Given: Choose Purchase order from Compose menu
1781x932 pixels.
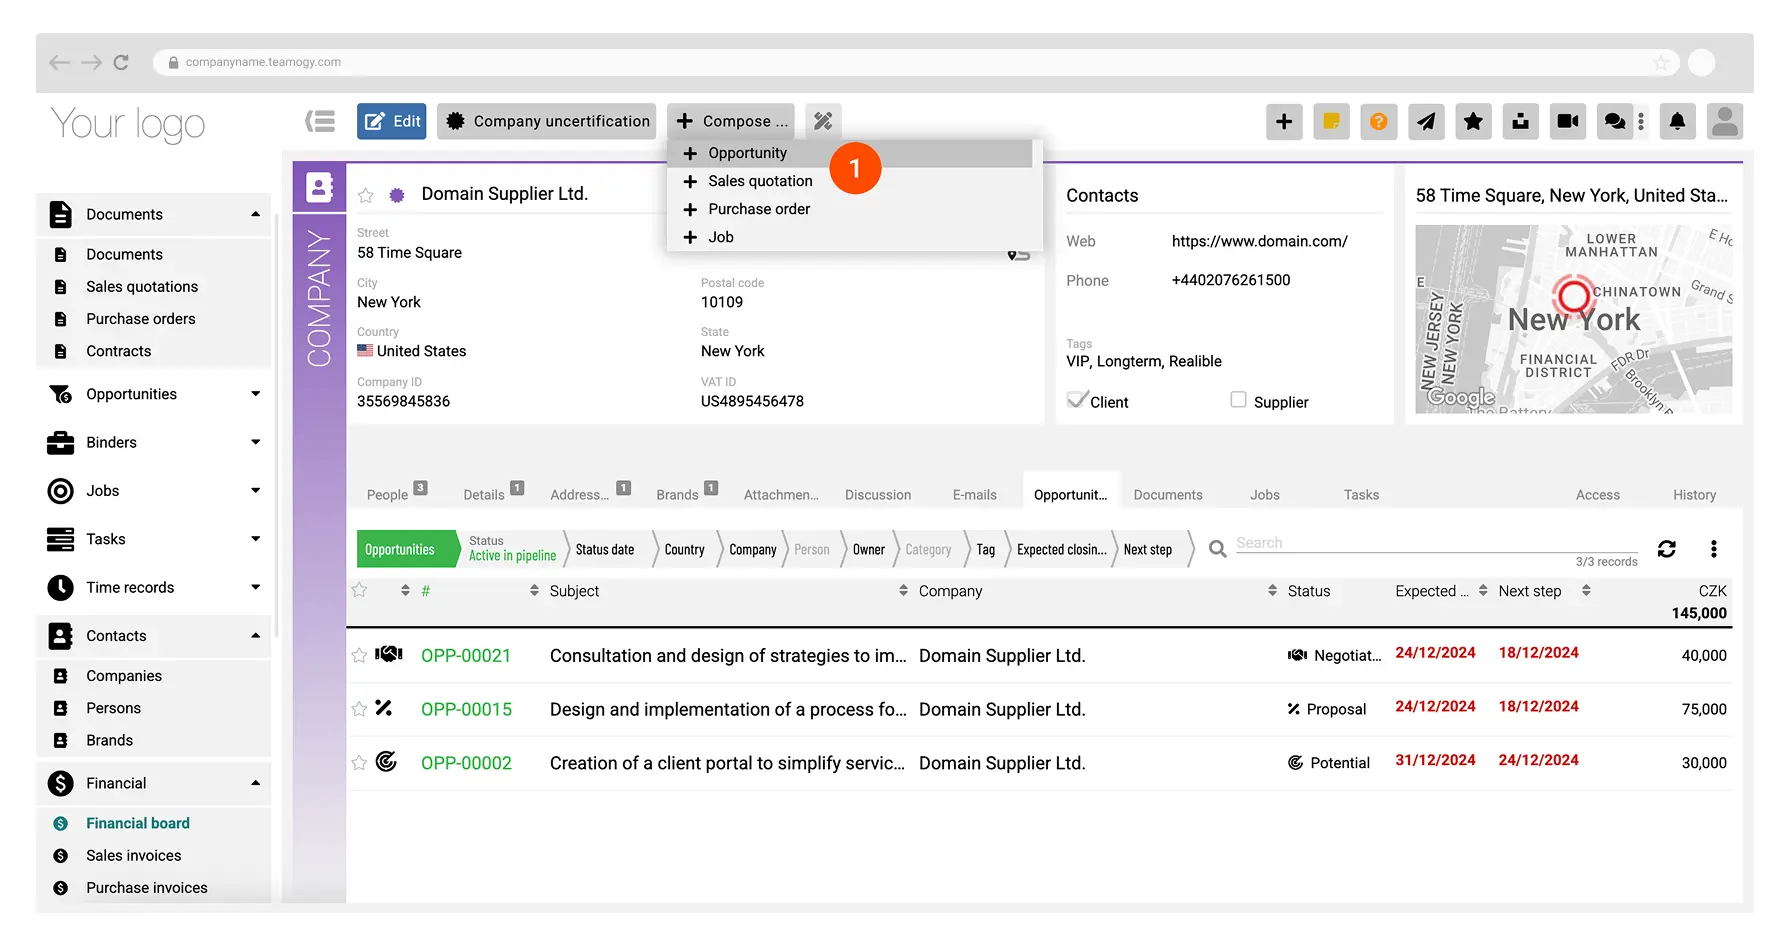Looking at the screenshot, I should (849, 209).
